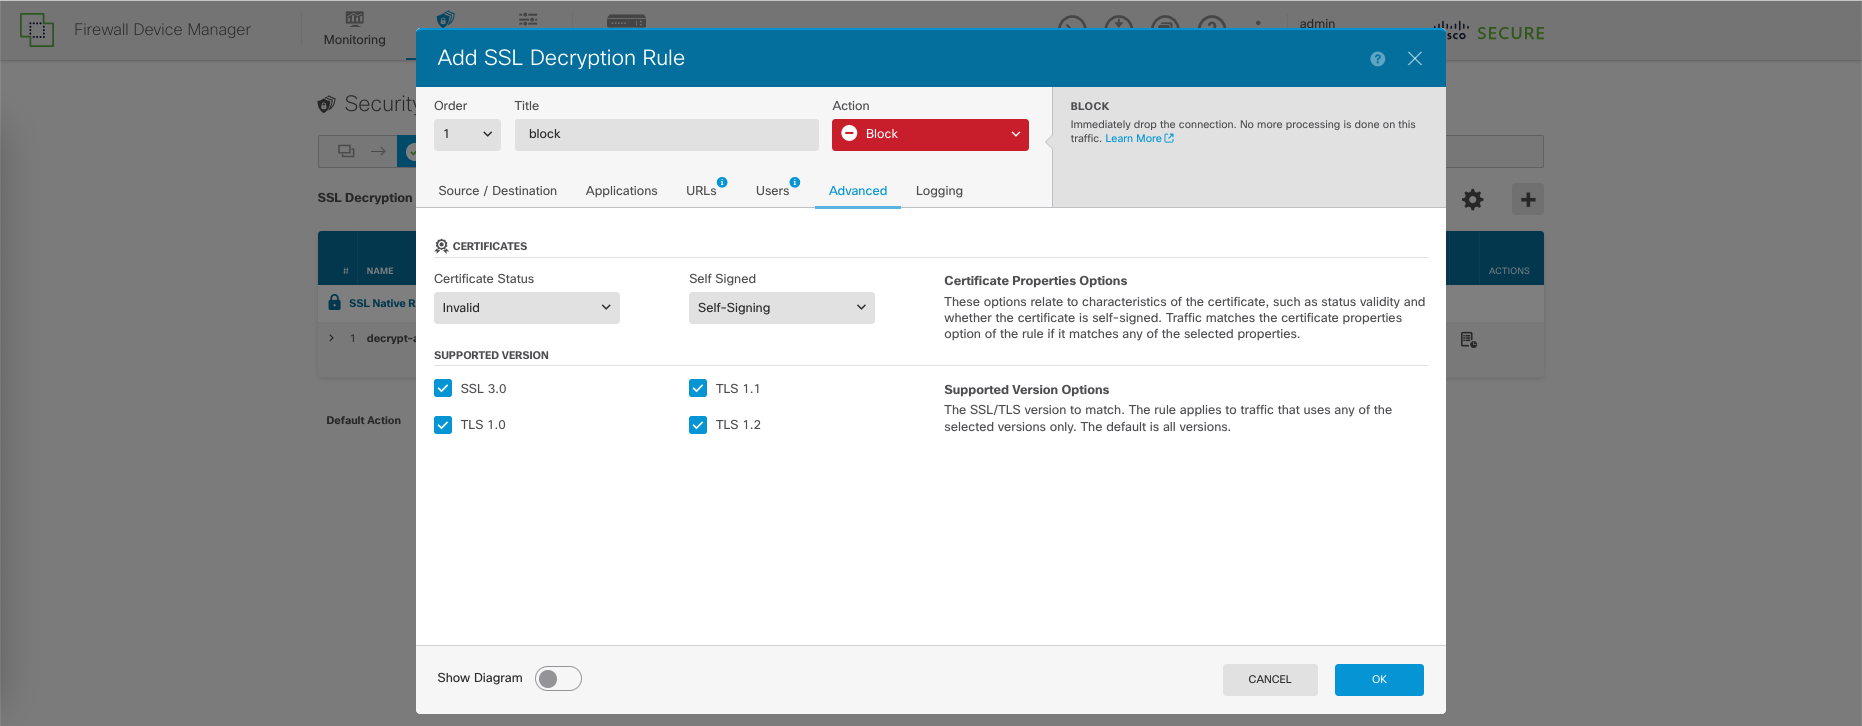Open the Certificate Status dropdown
Viewport: 1862px width, 726px height.
point(526,308)
